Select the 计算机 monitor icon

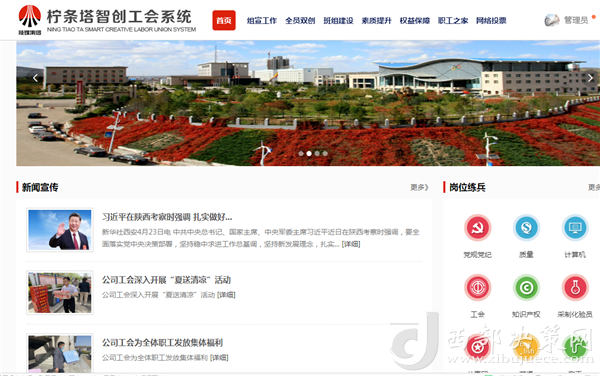[575, 228]
